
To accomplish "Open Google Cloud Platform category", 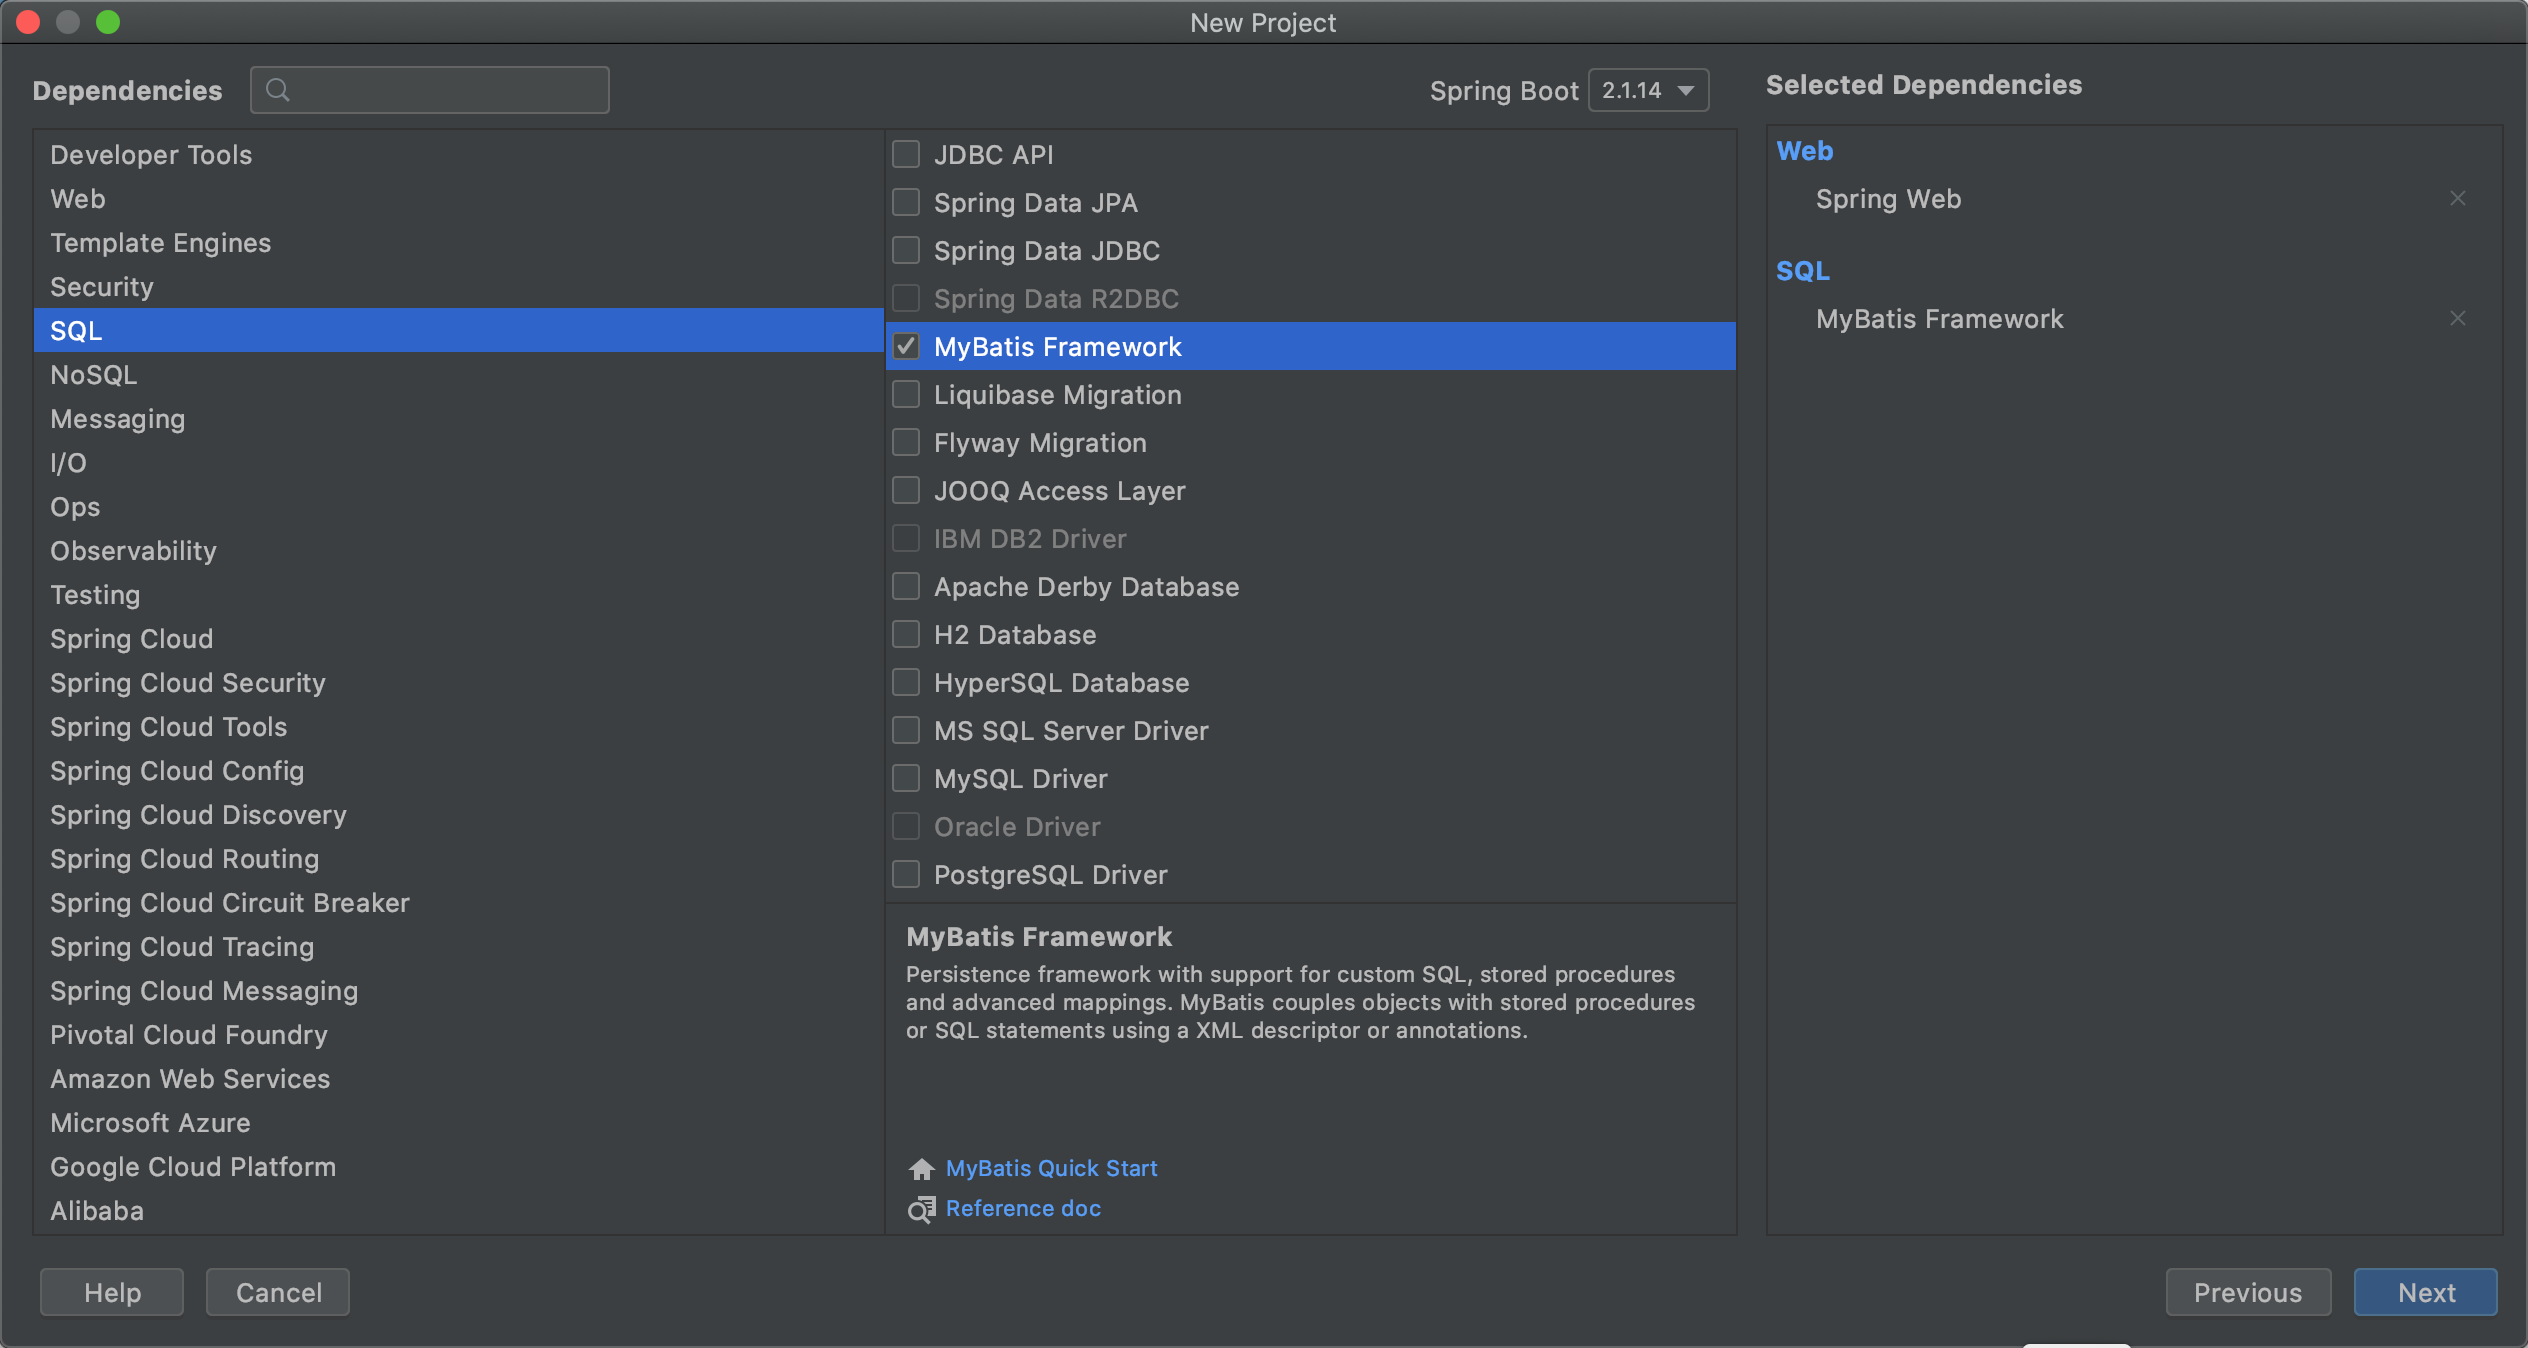I will pyautogui.click(x=459, y=1167).
